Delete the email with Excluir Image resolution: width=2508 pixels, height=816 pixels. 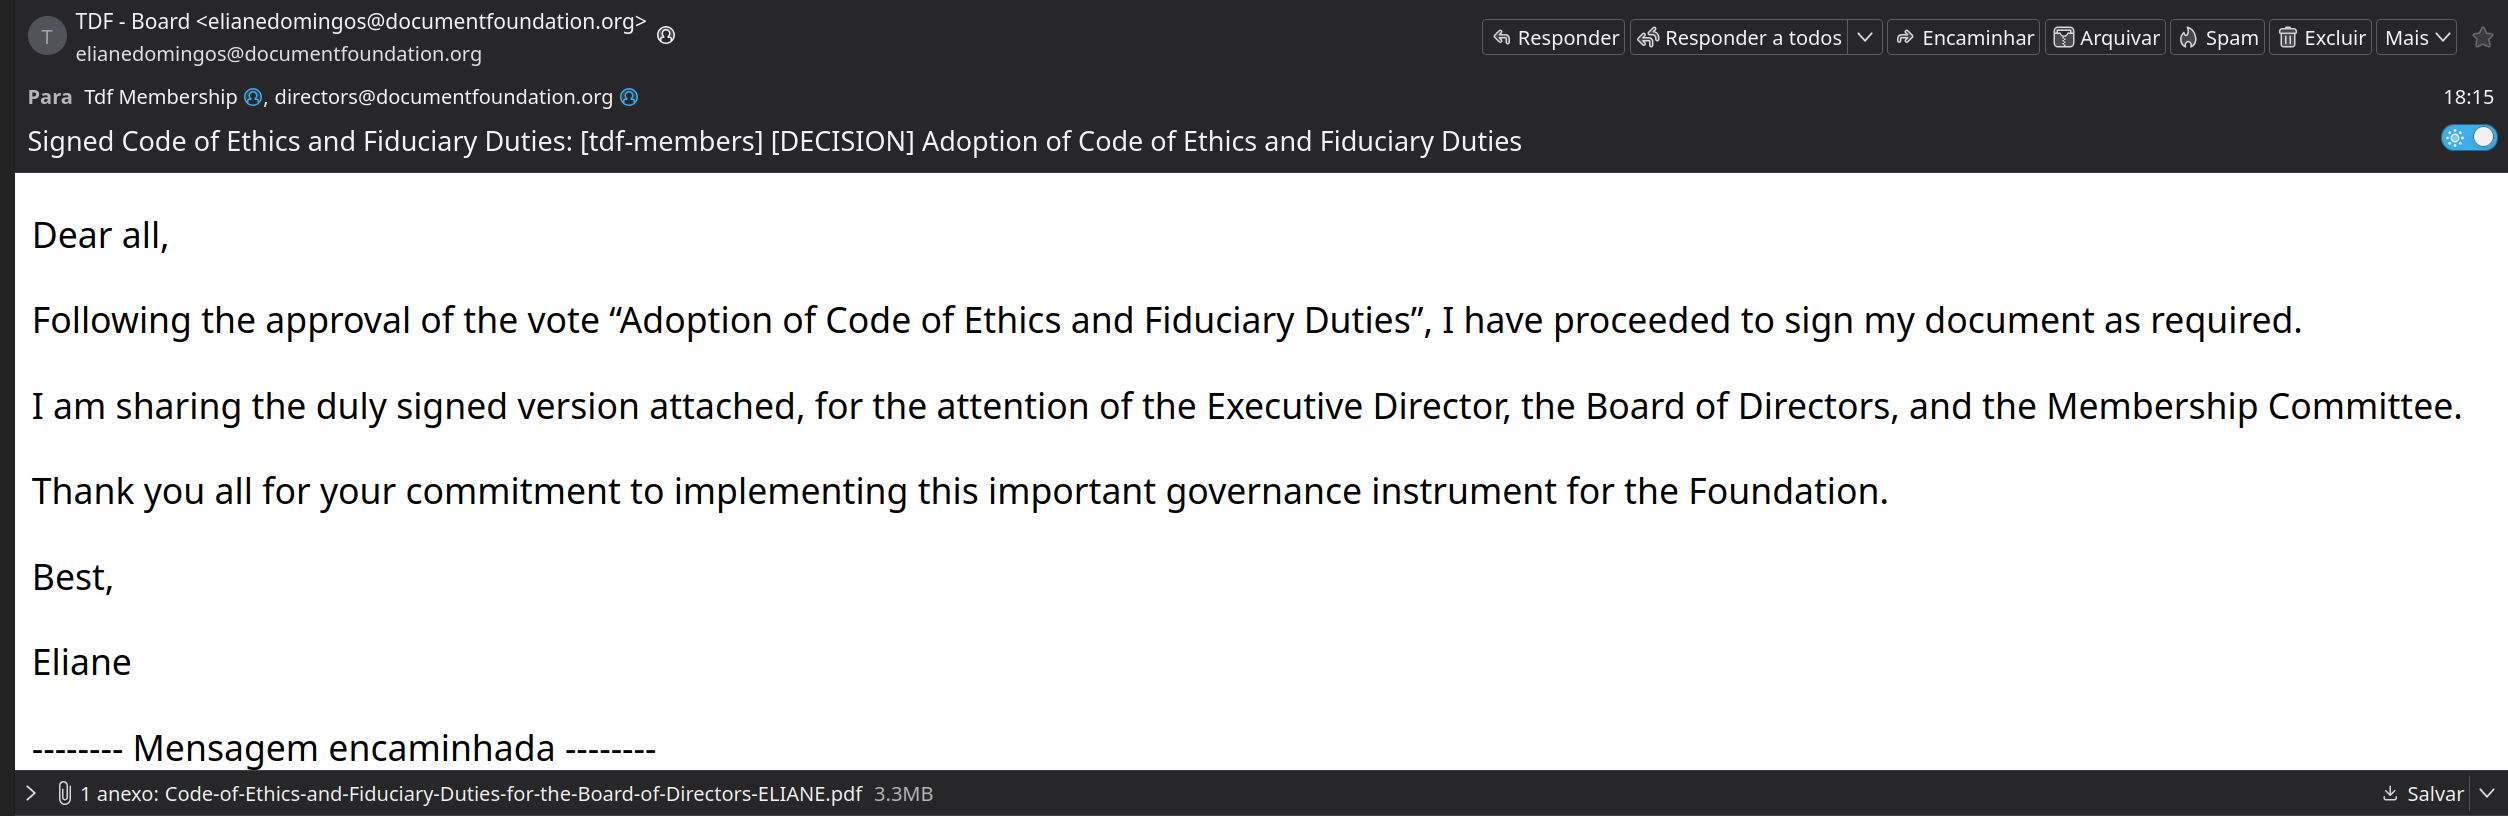[x=2321, y=38]
